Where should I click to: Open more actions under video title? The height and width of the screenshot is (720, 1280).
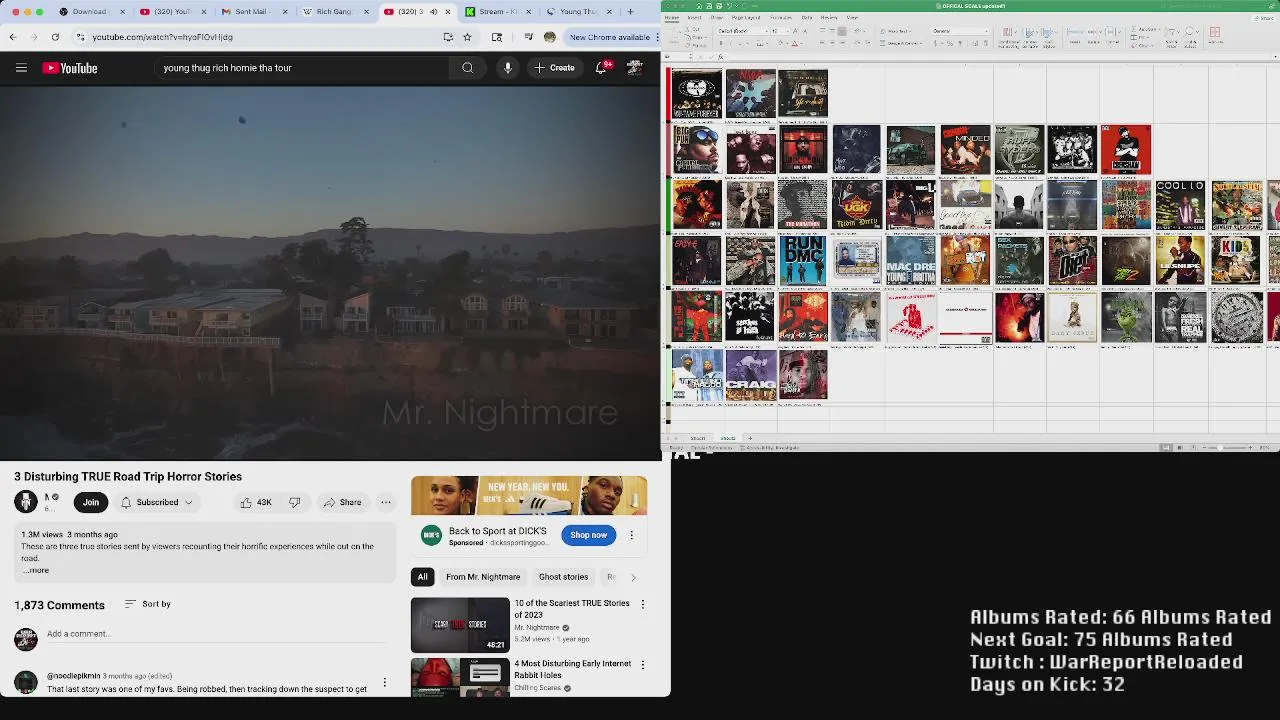point(385,502)
